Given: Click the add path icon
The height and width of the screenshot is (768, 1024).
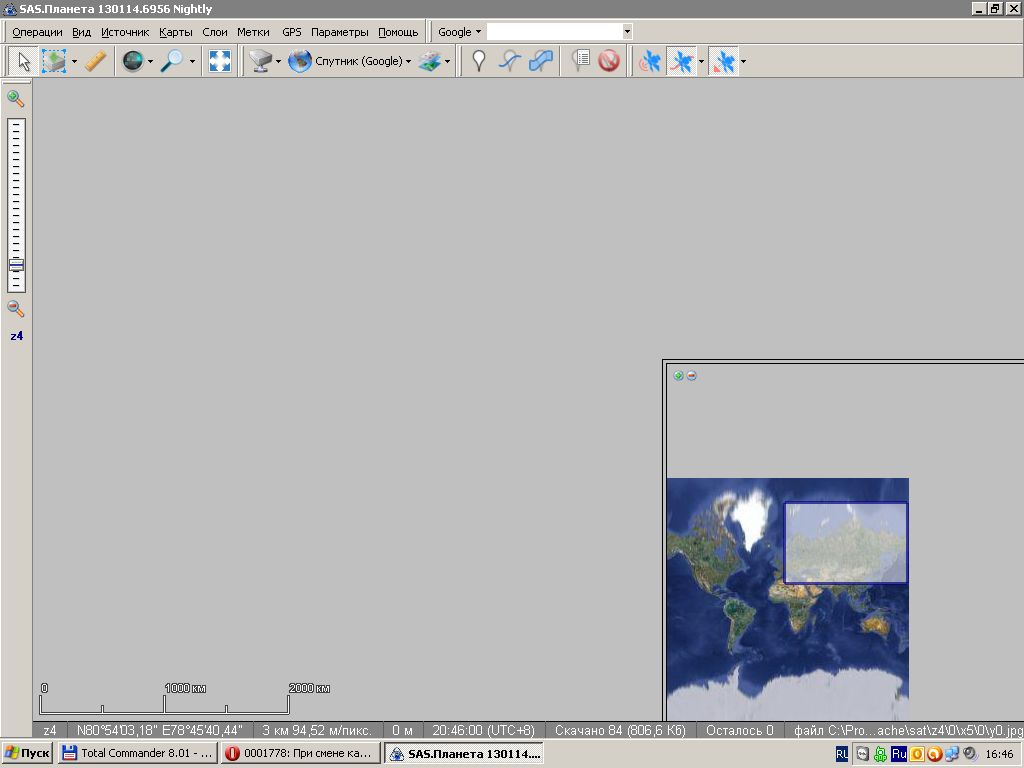Looking at the screenshot, I should (x=509, y=62).
